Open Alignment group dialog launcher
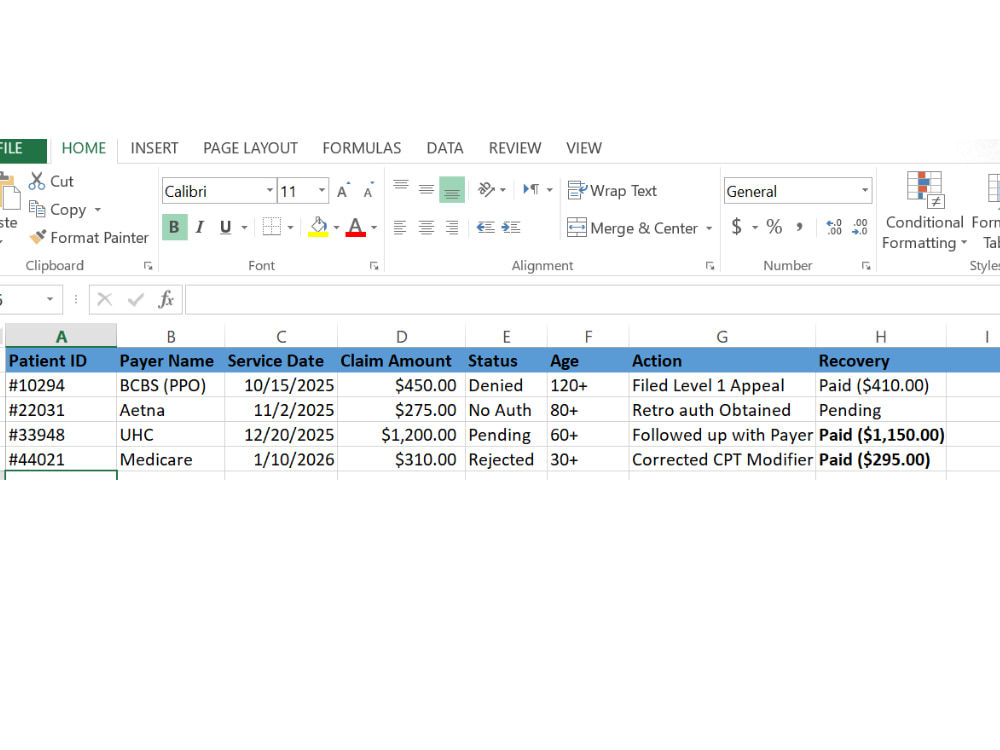1000x750 pixels. tap(710, 266)
